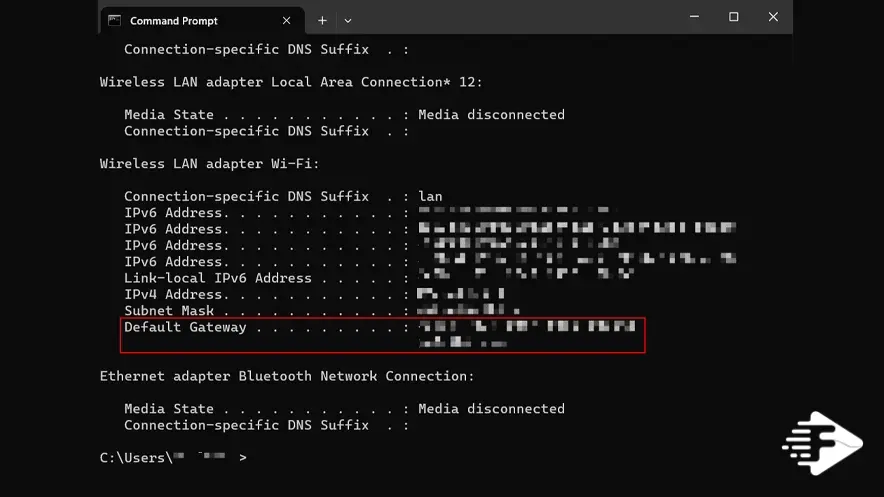Click the arrow logo watermark

click(823, 443)
